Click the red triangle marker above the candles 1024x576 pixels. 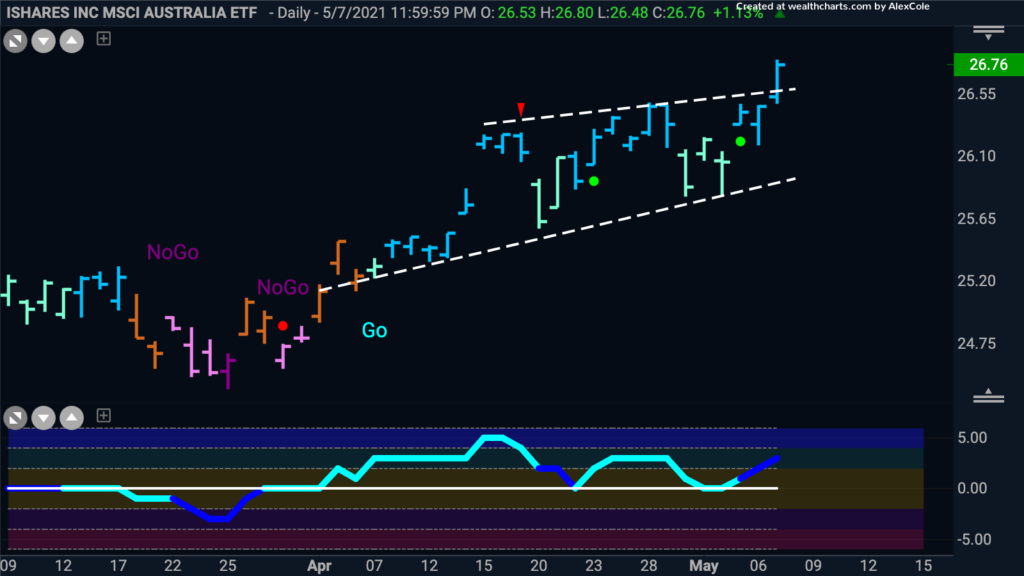tap(520, 109)
